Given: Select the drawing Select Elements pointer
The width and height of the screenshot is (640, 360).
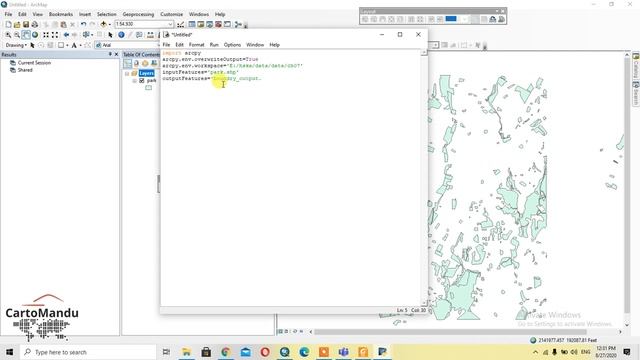Looking at the screenshot, I should [x=32, y=45].
